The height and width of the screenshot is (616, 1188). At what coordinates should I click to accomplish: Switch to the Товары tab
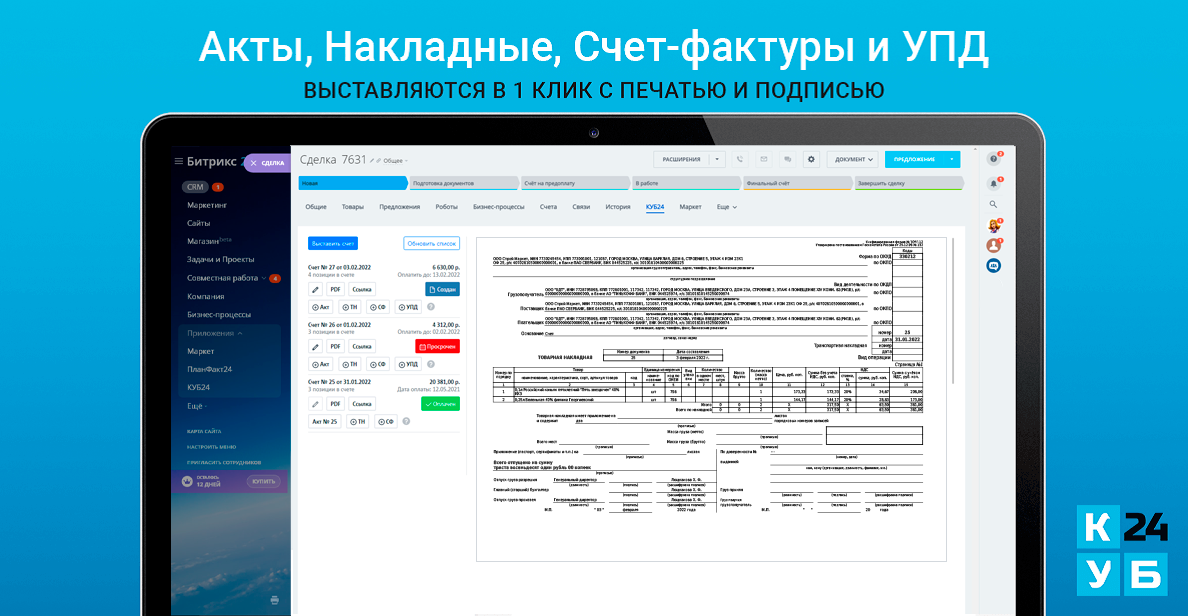(x=352, y=207)
